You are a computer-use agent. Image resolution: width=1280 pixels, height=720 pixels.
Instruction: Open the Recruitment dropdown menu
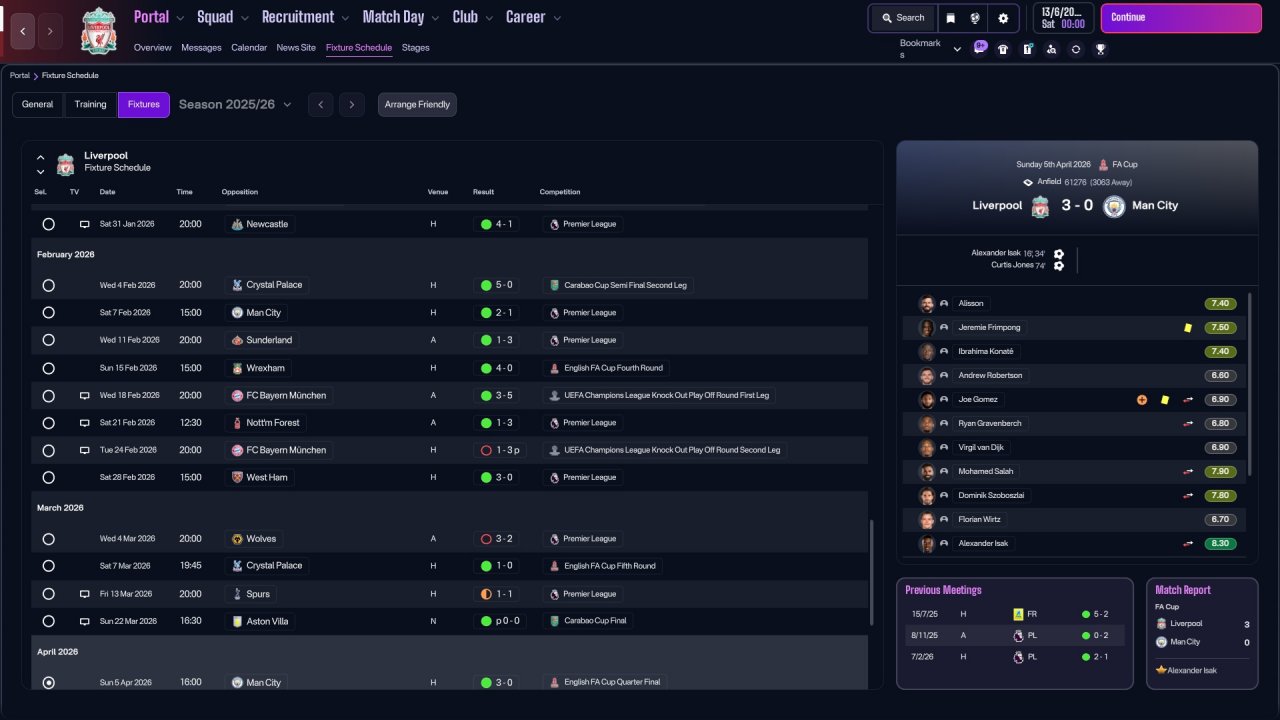tap(306, 17)
